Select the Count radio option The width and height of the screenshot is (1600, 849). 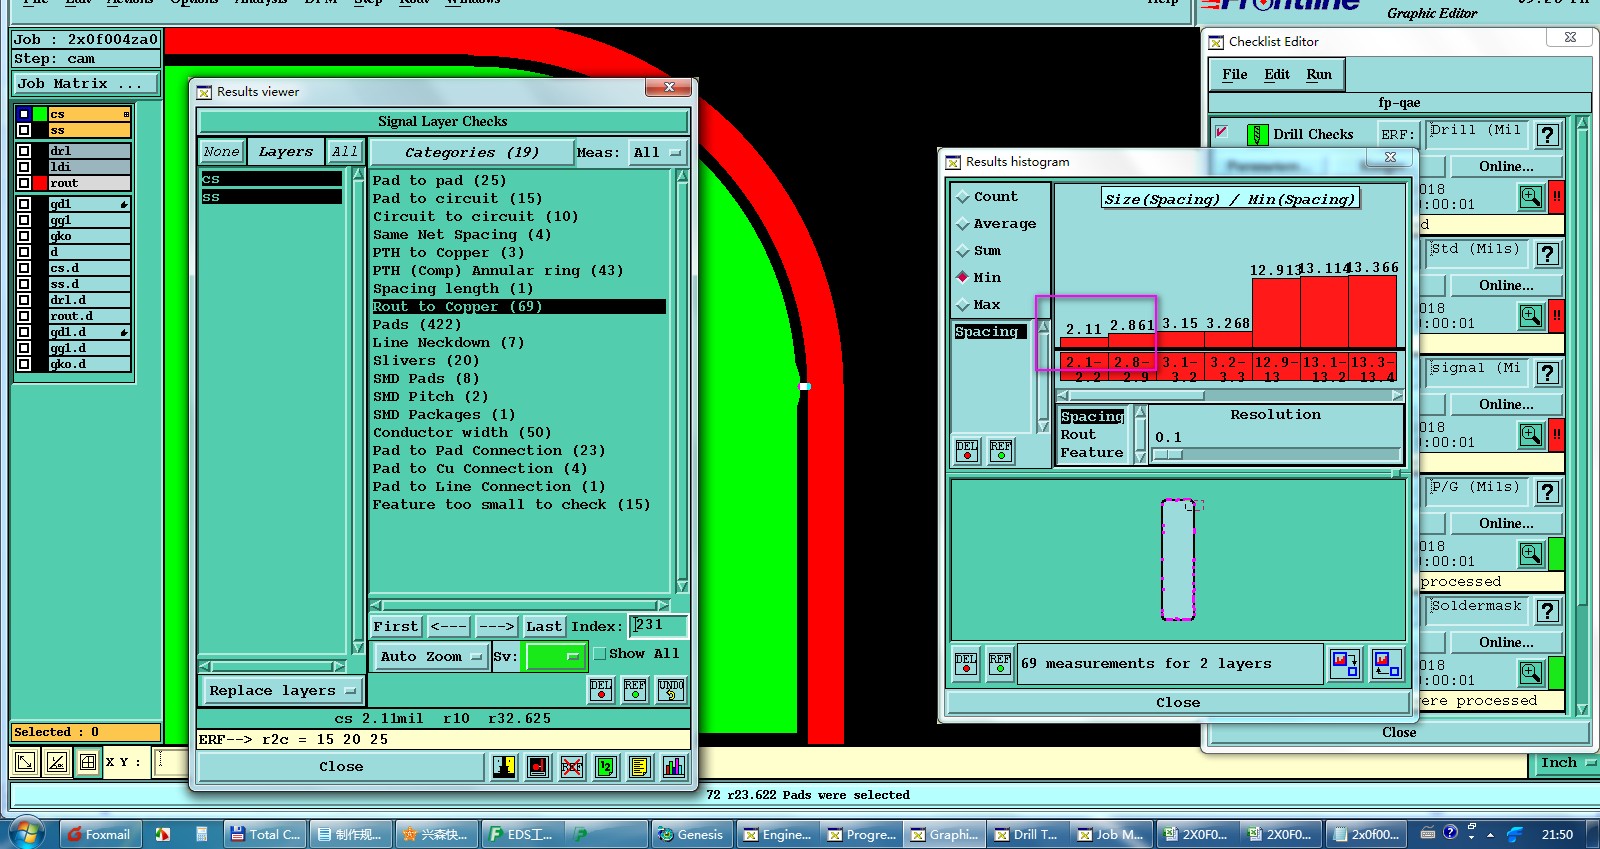pos(963,197)
